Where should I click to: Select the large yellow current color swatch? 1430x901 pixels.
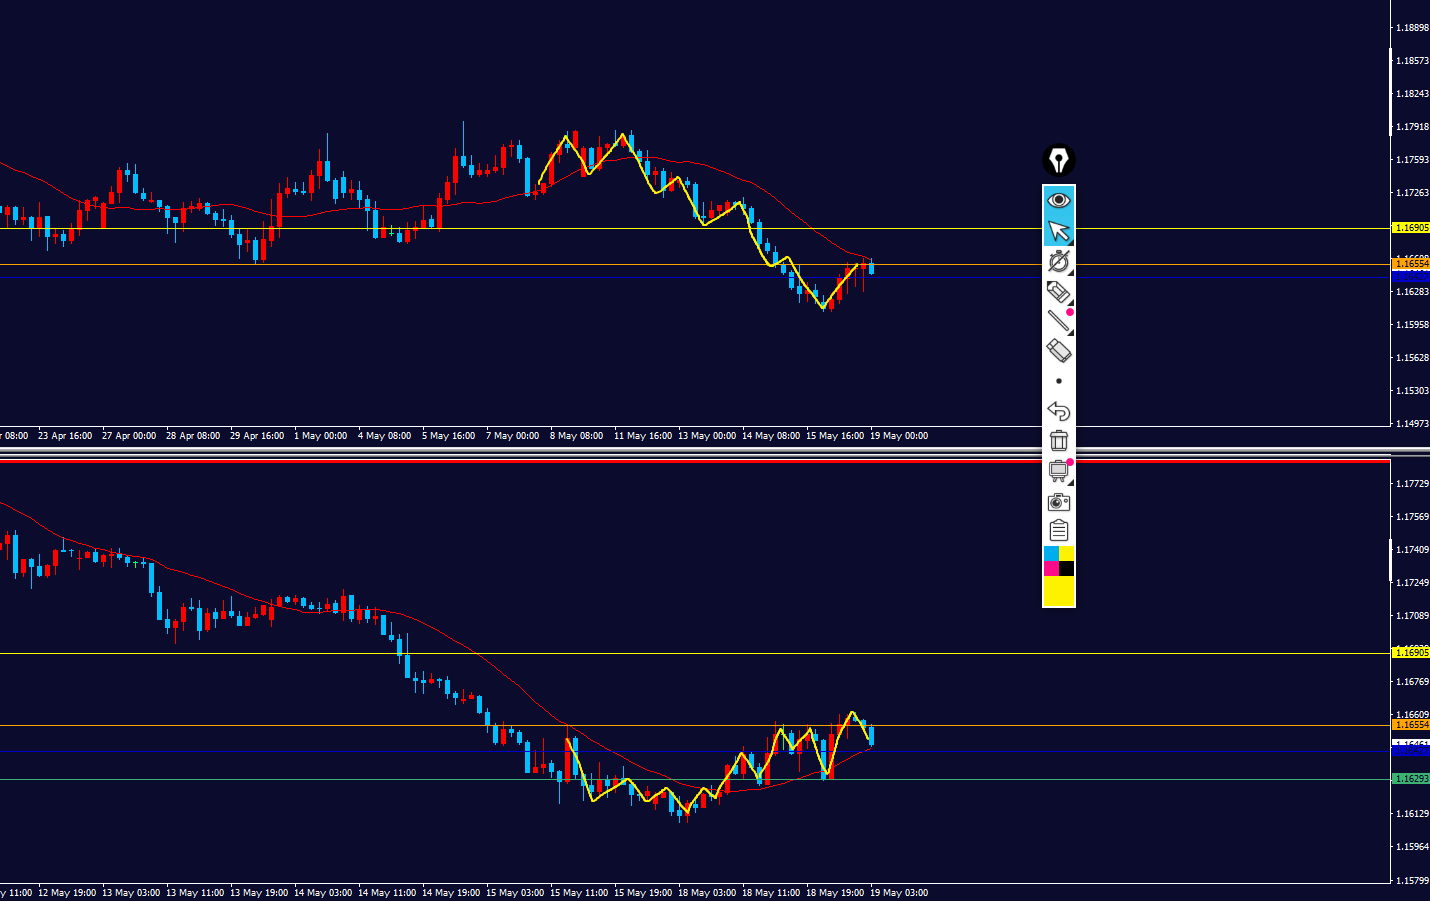coord(1058,590)
